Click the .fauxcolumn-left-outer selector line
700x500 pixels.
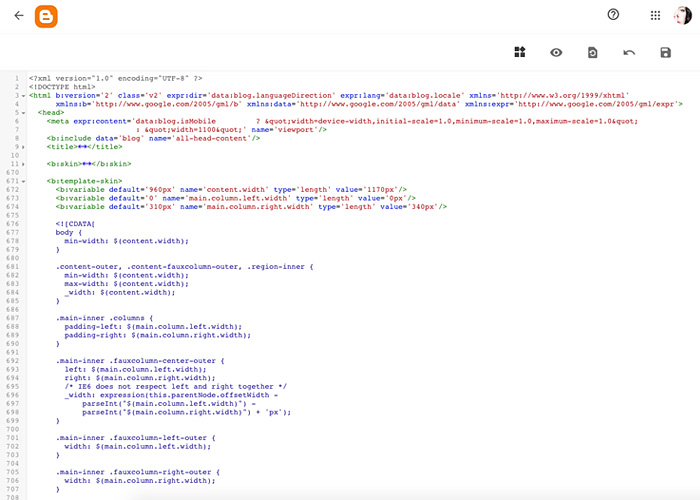click(x=135, y=438)
